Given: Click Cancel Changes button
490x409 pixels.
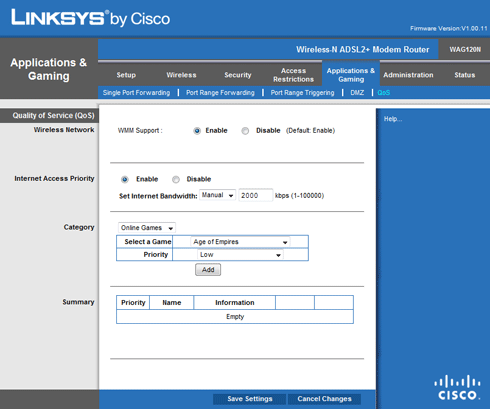Looking at the screenshot, I should pyautogui.click(x=324, y=399).
